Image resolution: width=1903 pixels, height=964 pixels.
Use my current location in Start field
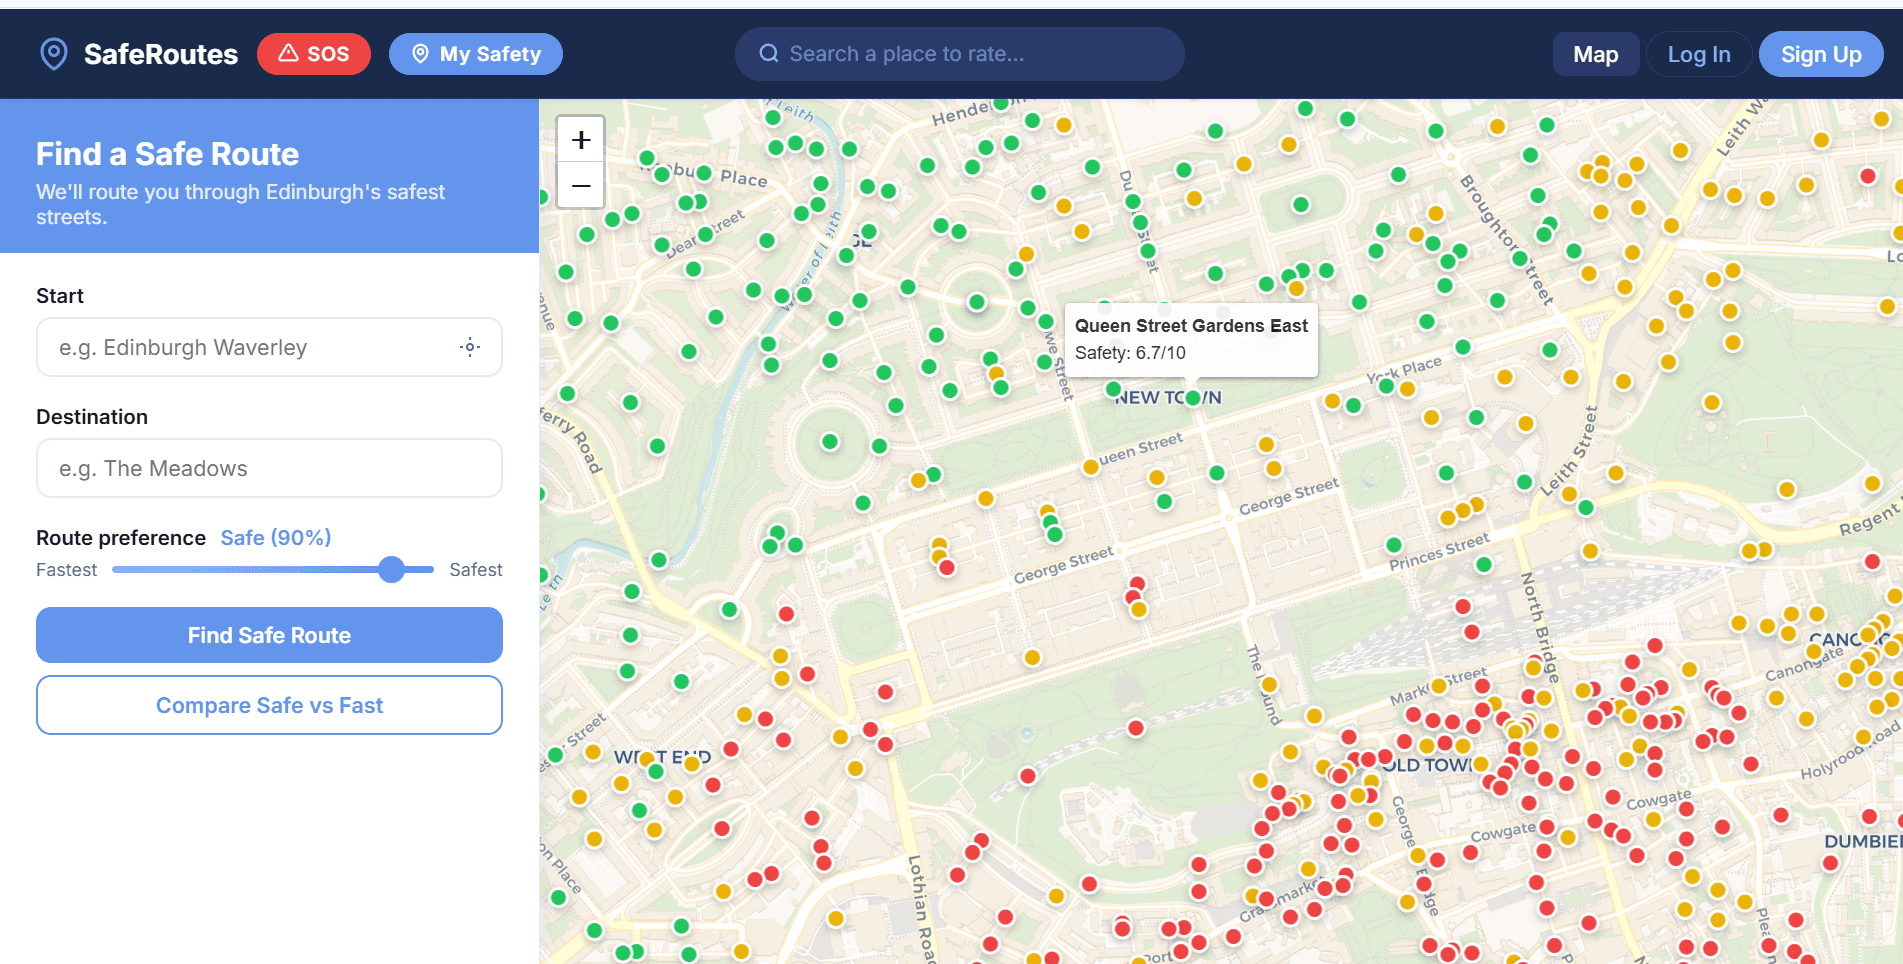(470, 347)
